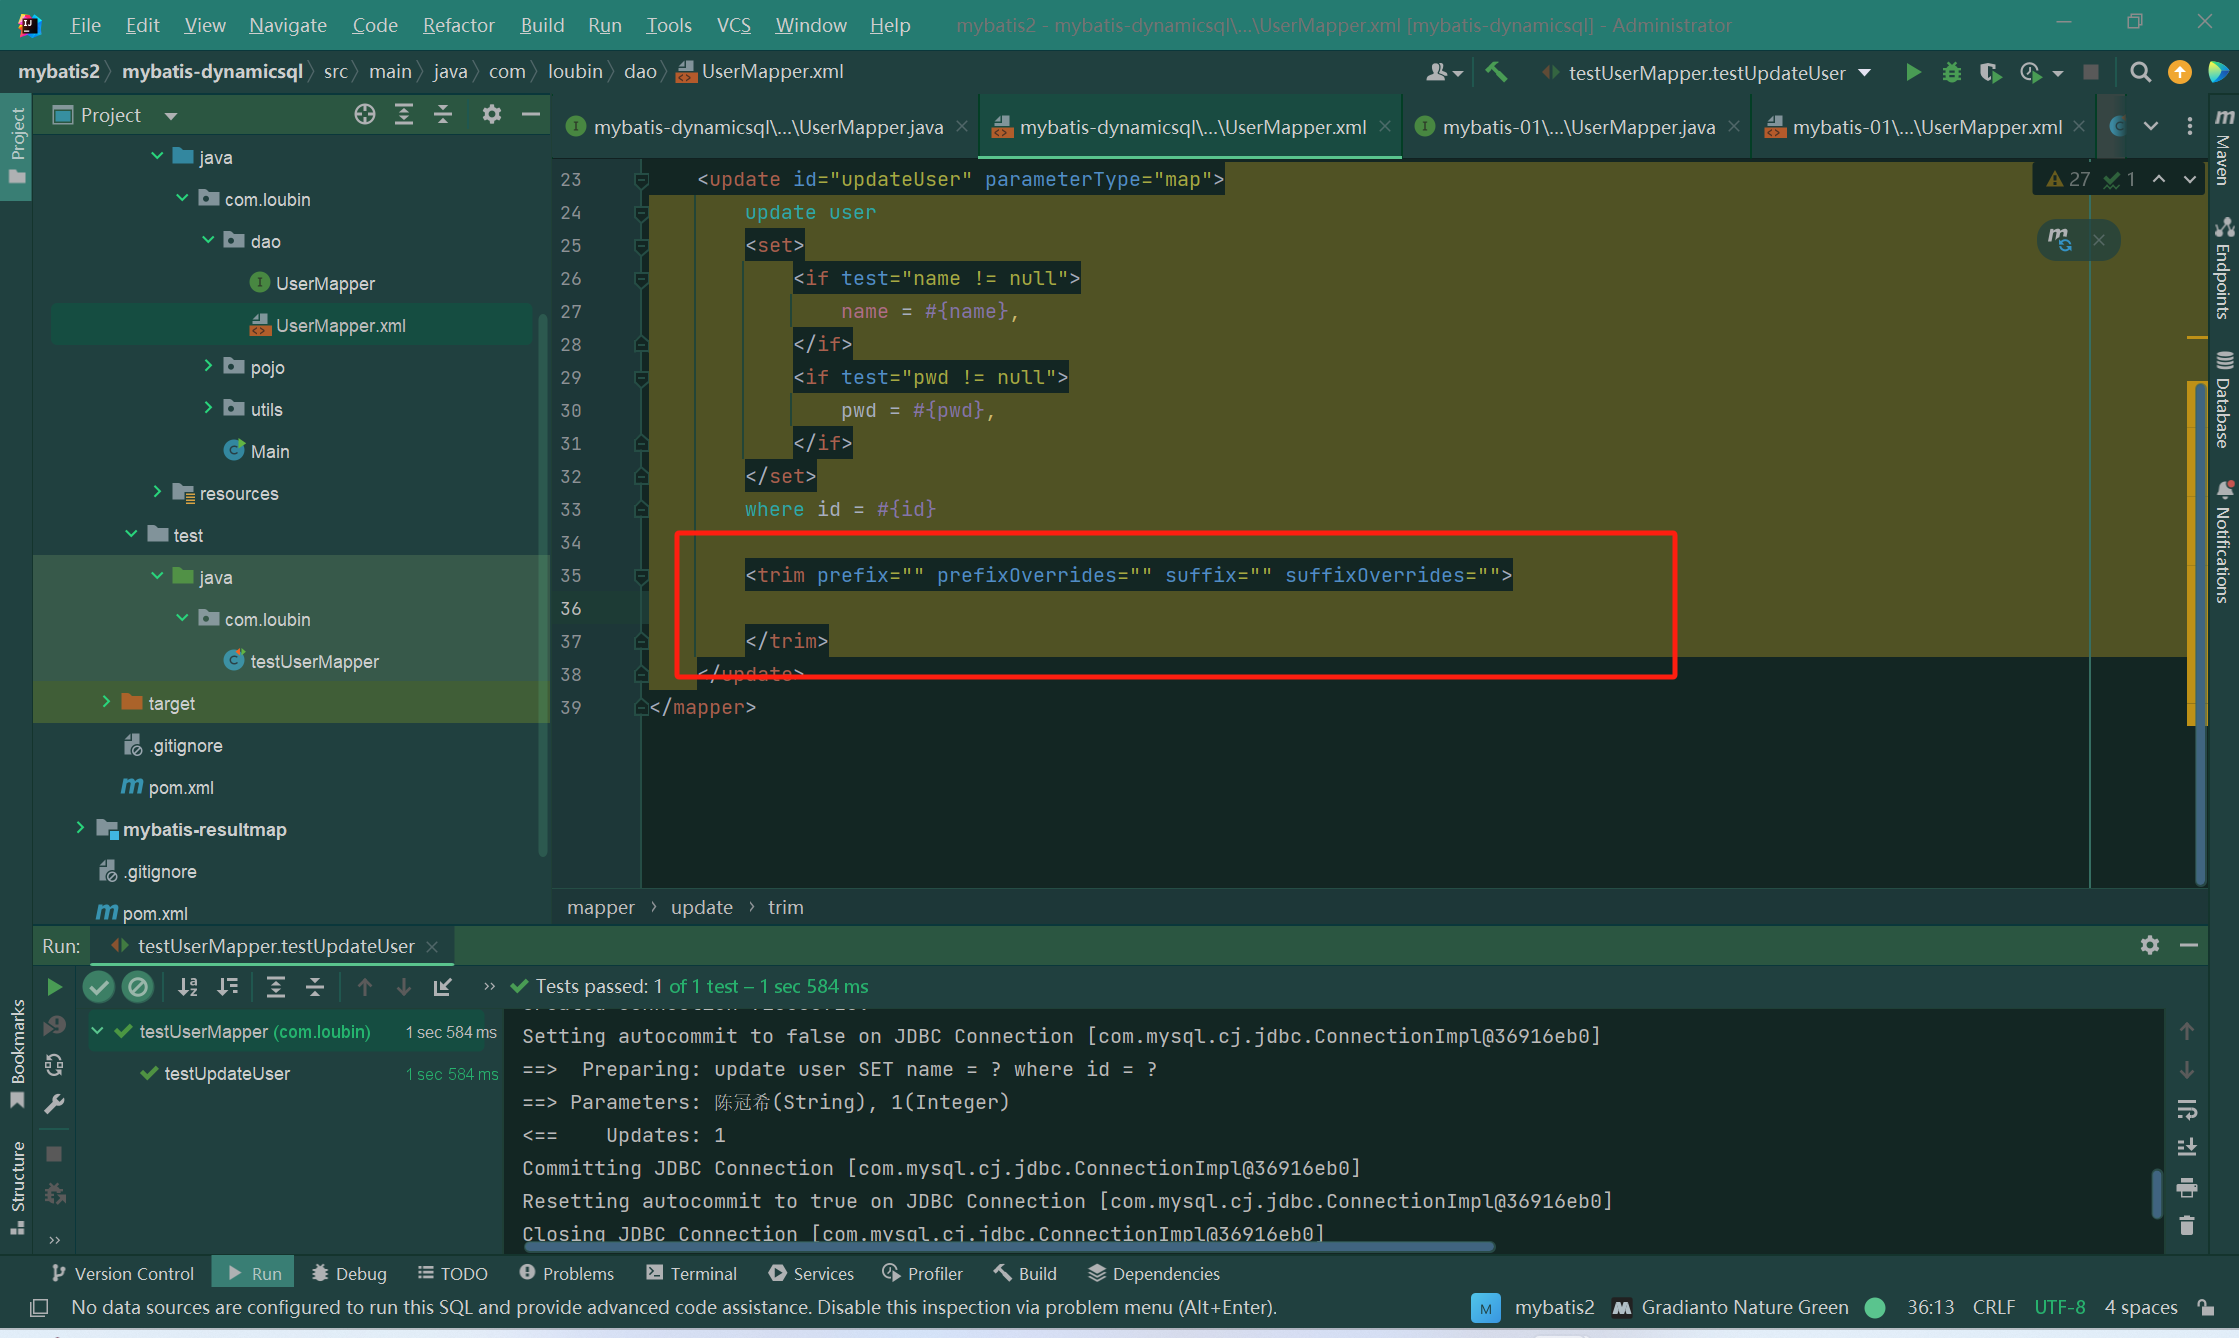Switch to mybatis-01 UserMapper.java tab
Screen dimensions: 2239x1338
tap(1577, 127)
